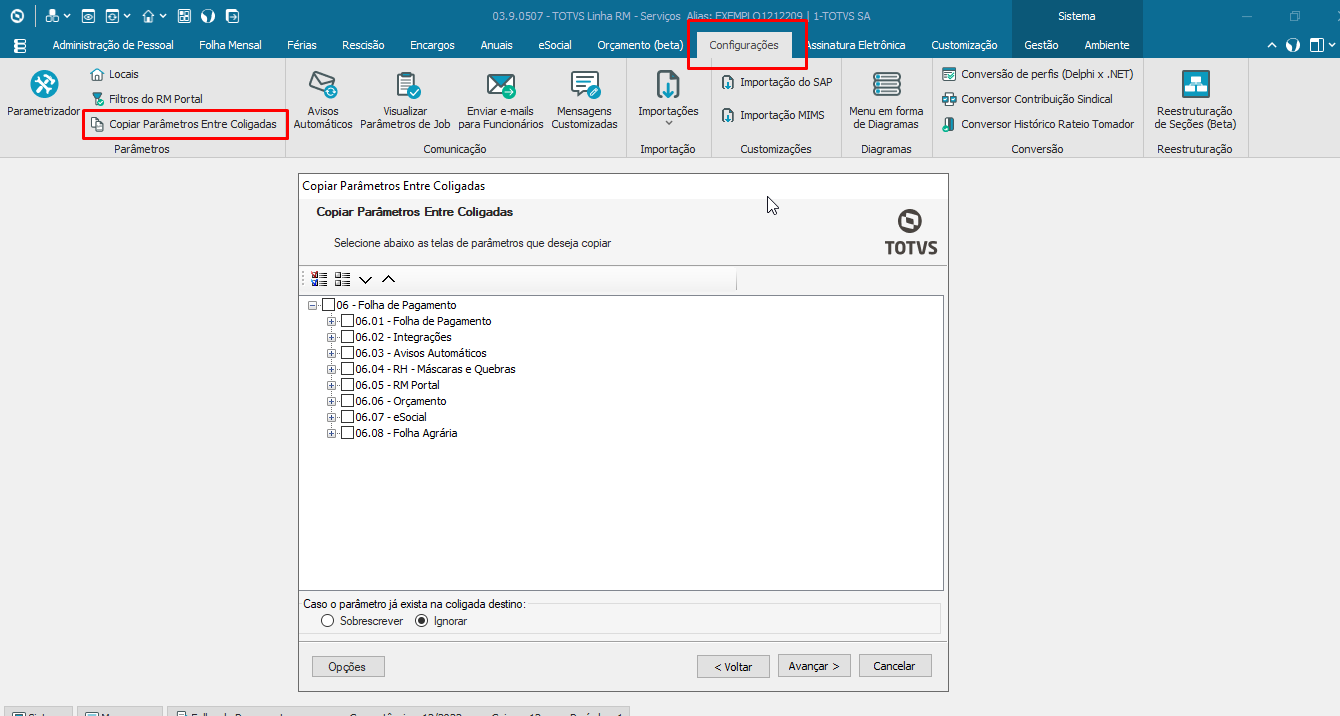Viewport: 1340px width, 716px height.
Task: Open Conversor Contribuição Sindical
Action: click(x=1027, y=99)
